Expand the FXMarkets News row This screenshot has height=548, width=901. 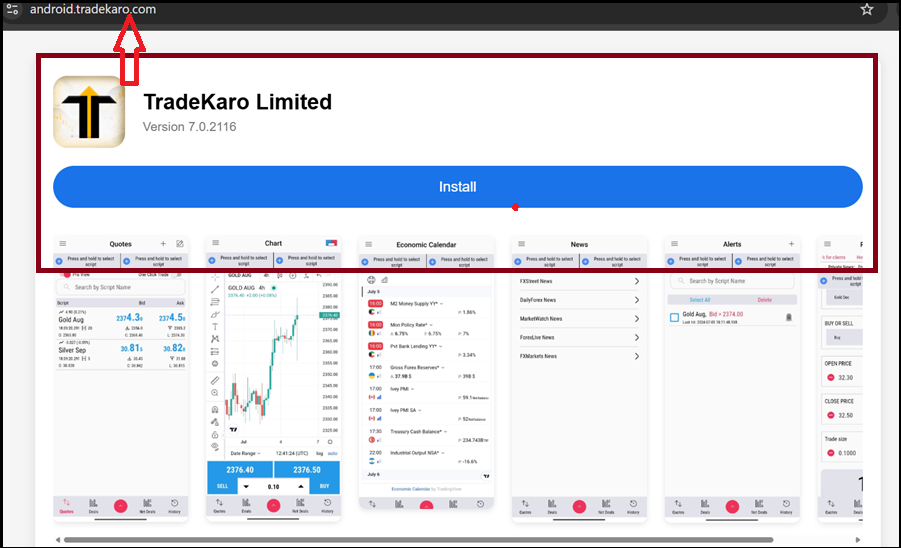pyautogui.click(x=637, y=356)
